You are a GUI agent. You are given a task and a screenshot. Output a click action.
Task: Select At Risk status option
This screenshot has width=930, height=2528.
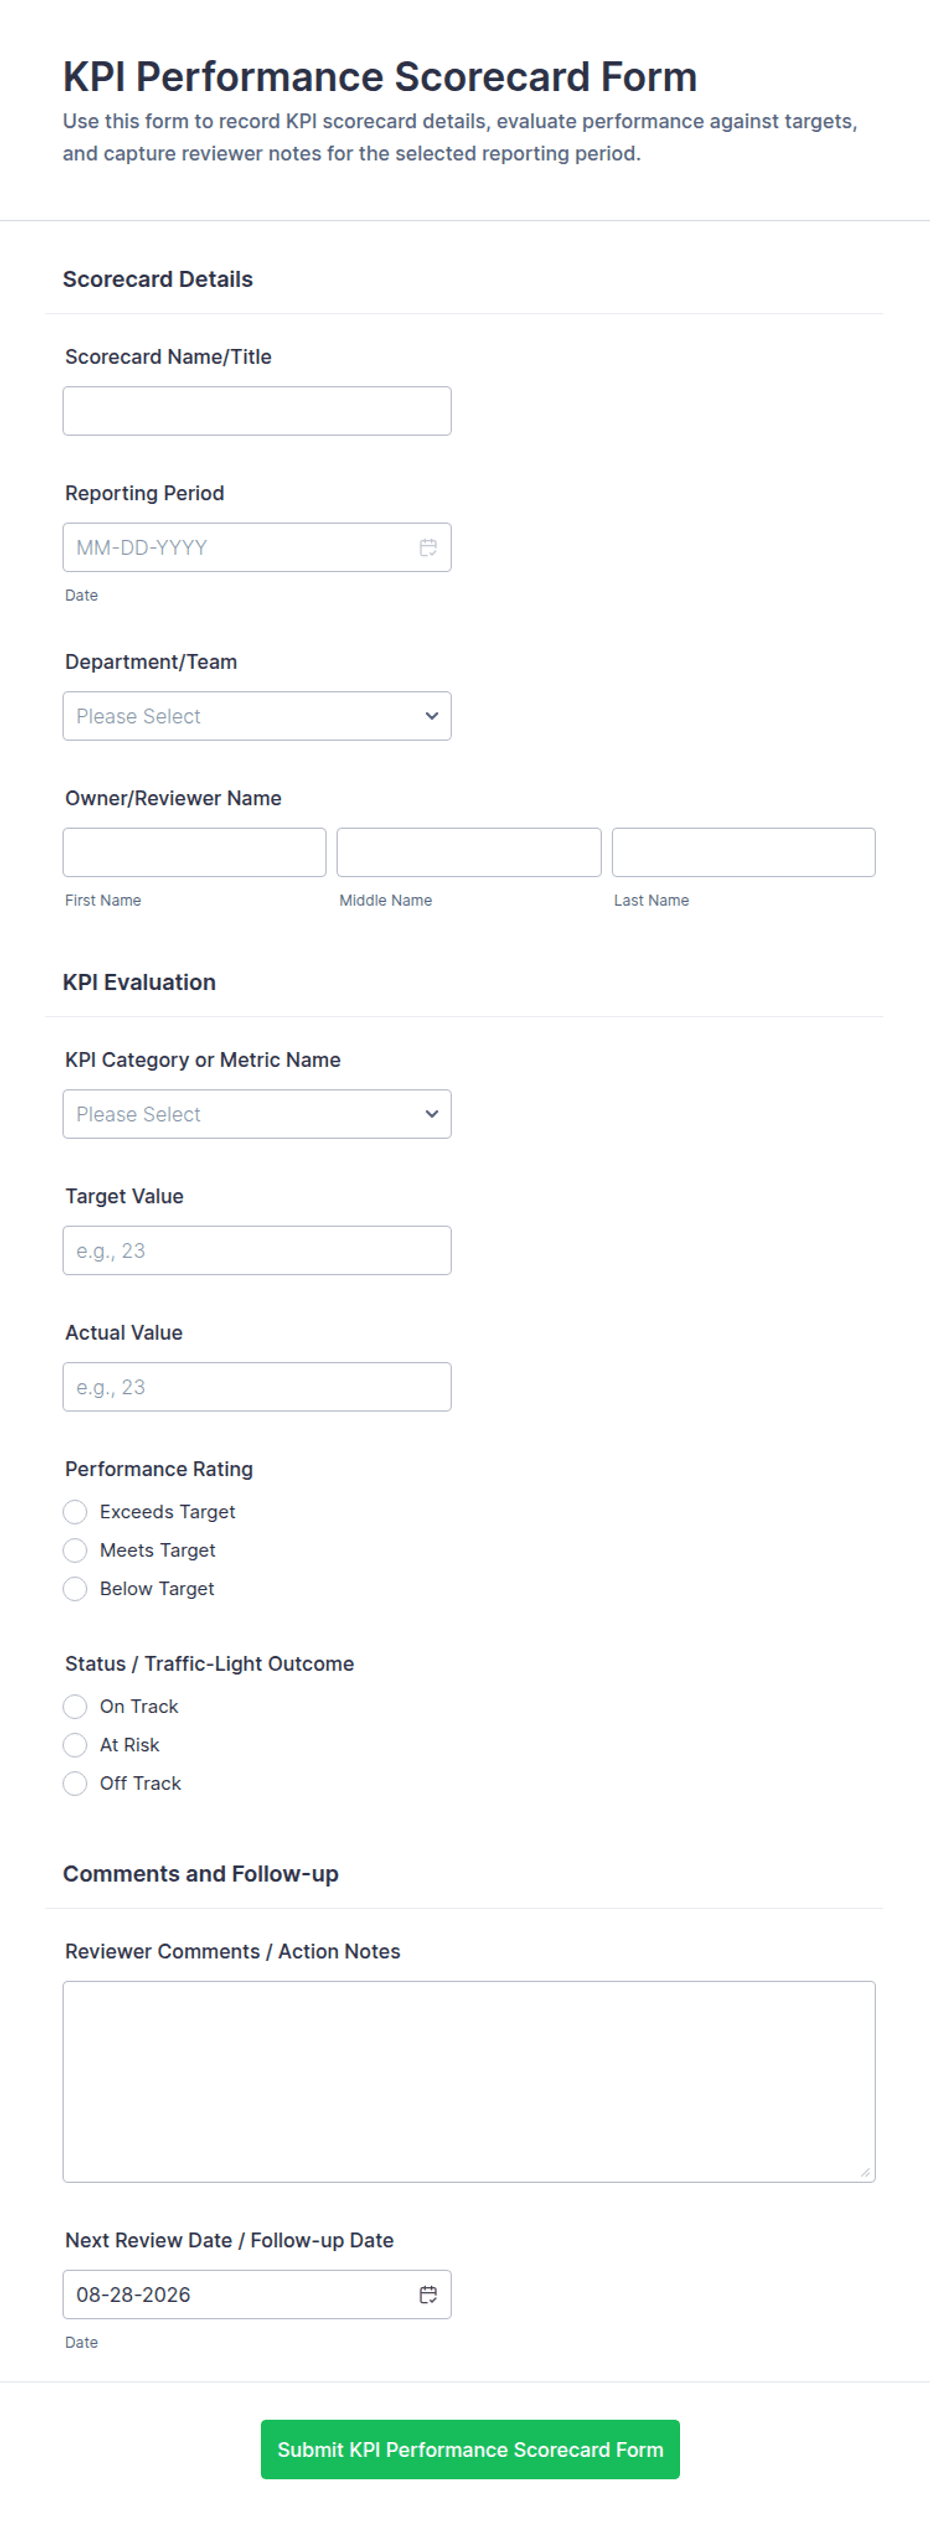75,1745
